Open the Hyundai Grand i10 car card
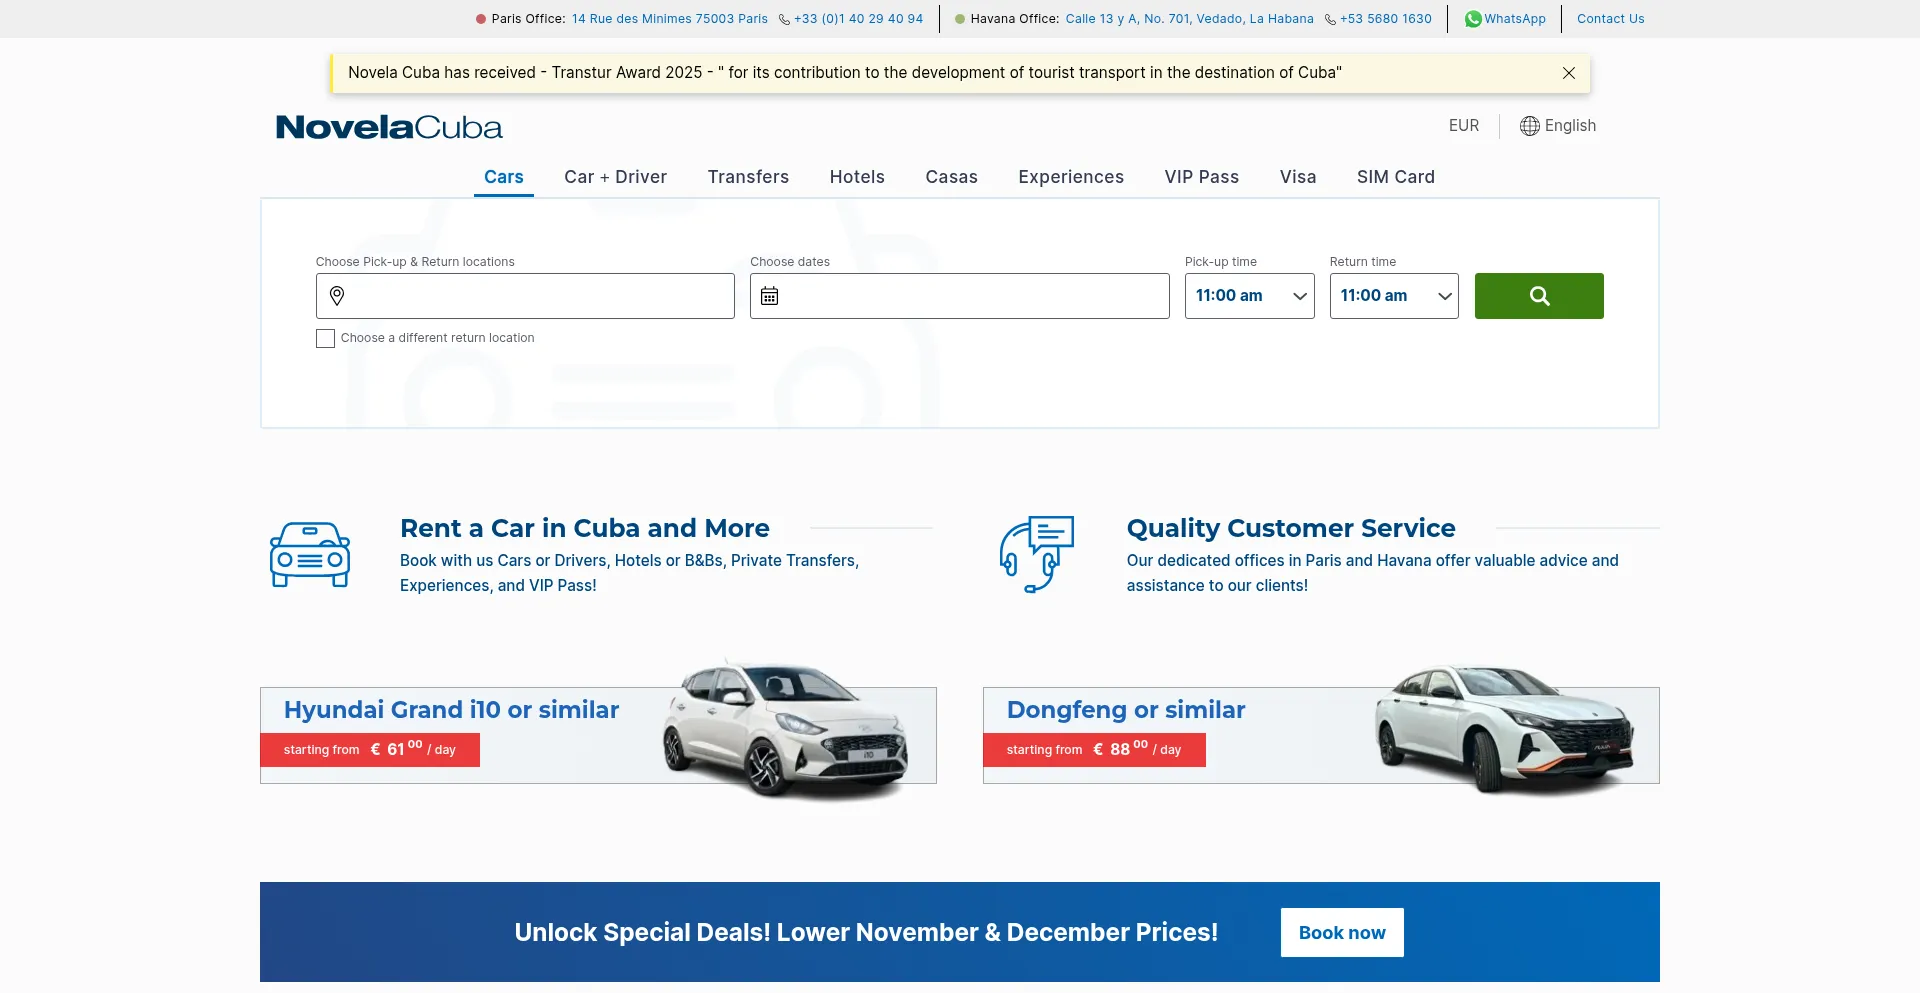Image resolution: width=1920 pixels, height=993 pixels. pos(598,735)
